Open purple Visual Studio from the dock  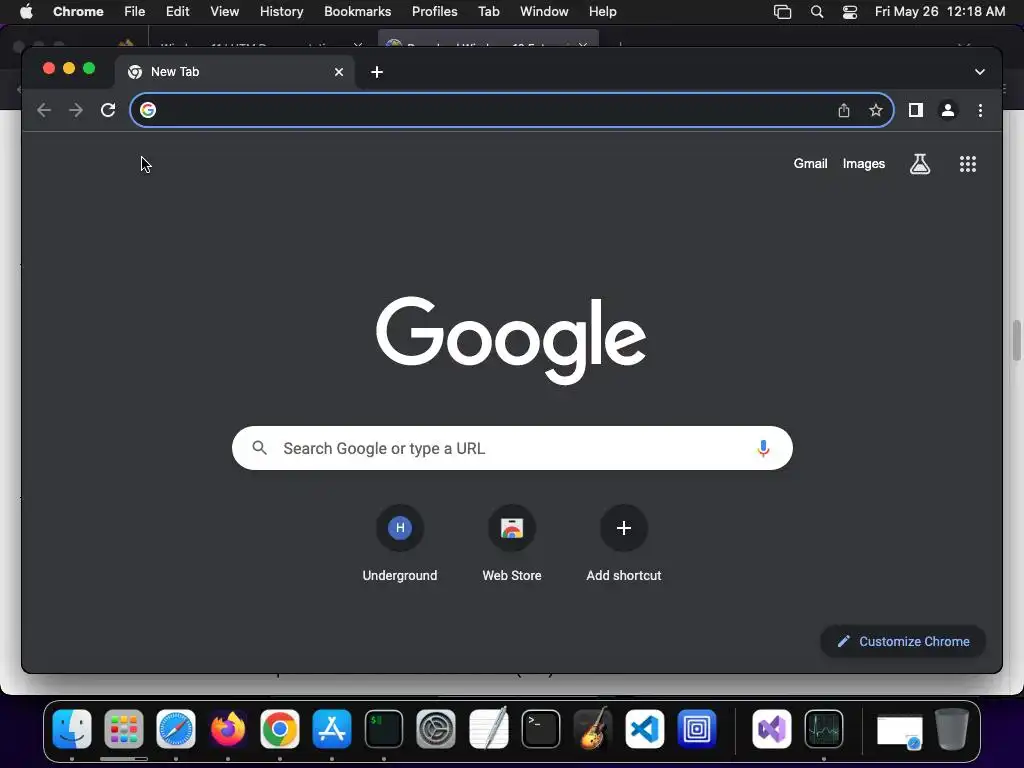[771, 729]
